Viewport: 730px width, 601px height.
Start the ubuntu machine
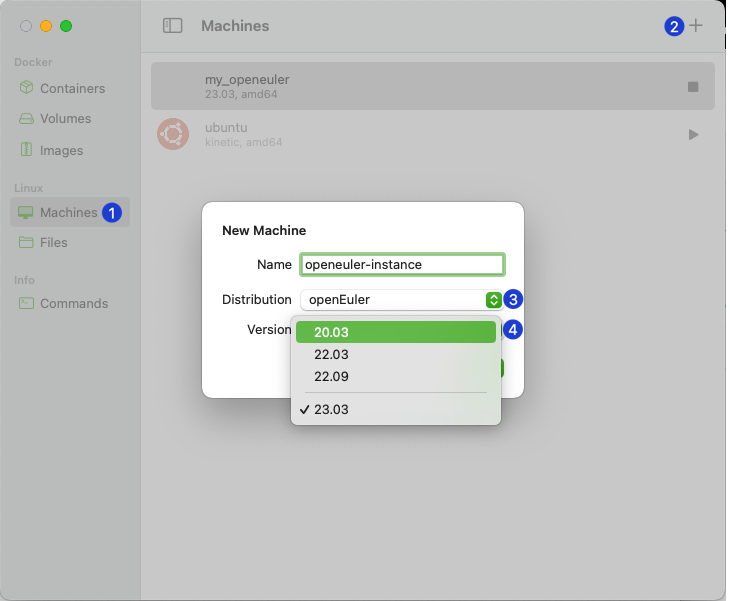tap(693, 135)
